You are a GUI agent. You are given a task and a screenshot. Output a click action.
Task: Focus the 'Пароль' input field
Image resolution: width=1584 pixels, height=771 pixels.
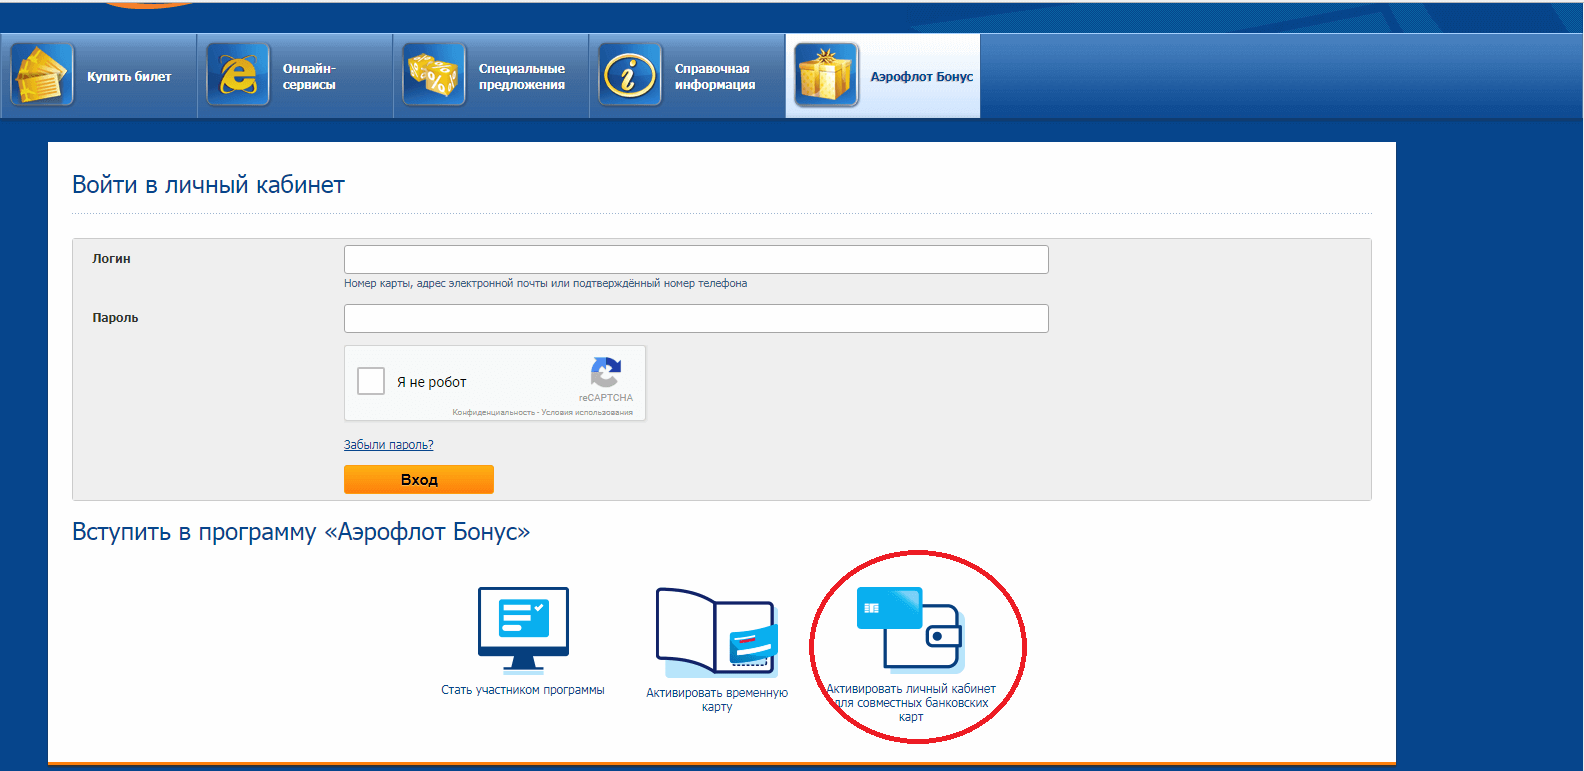coord(696,318)
